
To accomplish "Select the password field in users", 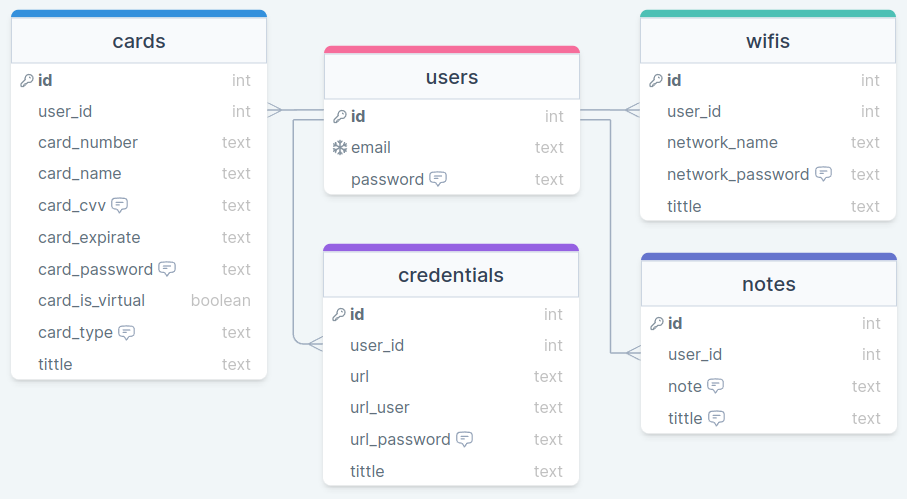I will [x=452, y=179].
